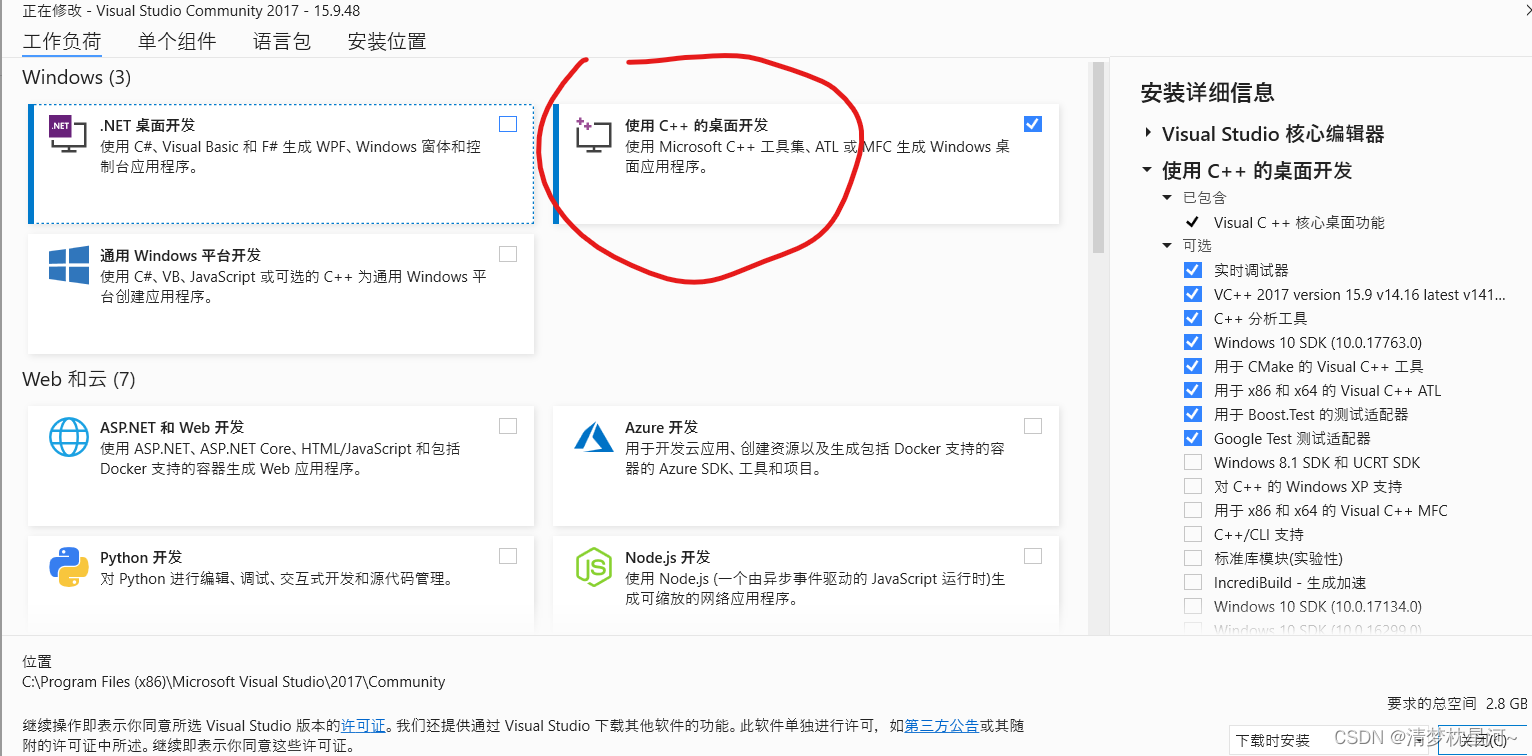
Task: Click the 通用 Windows 平台开发 Windows logo icon
Action: (68, 265)
